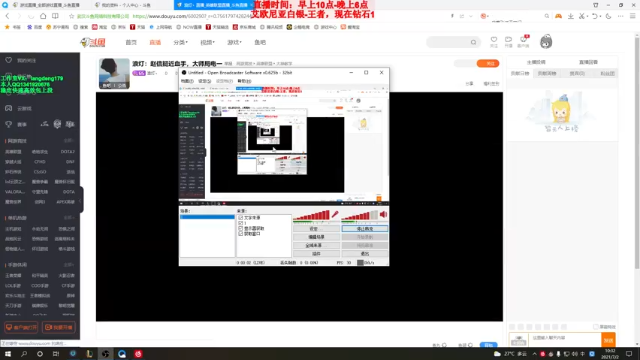Toggle the checkbox for source named 1
640x360 pixels.
(240, 223)
